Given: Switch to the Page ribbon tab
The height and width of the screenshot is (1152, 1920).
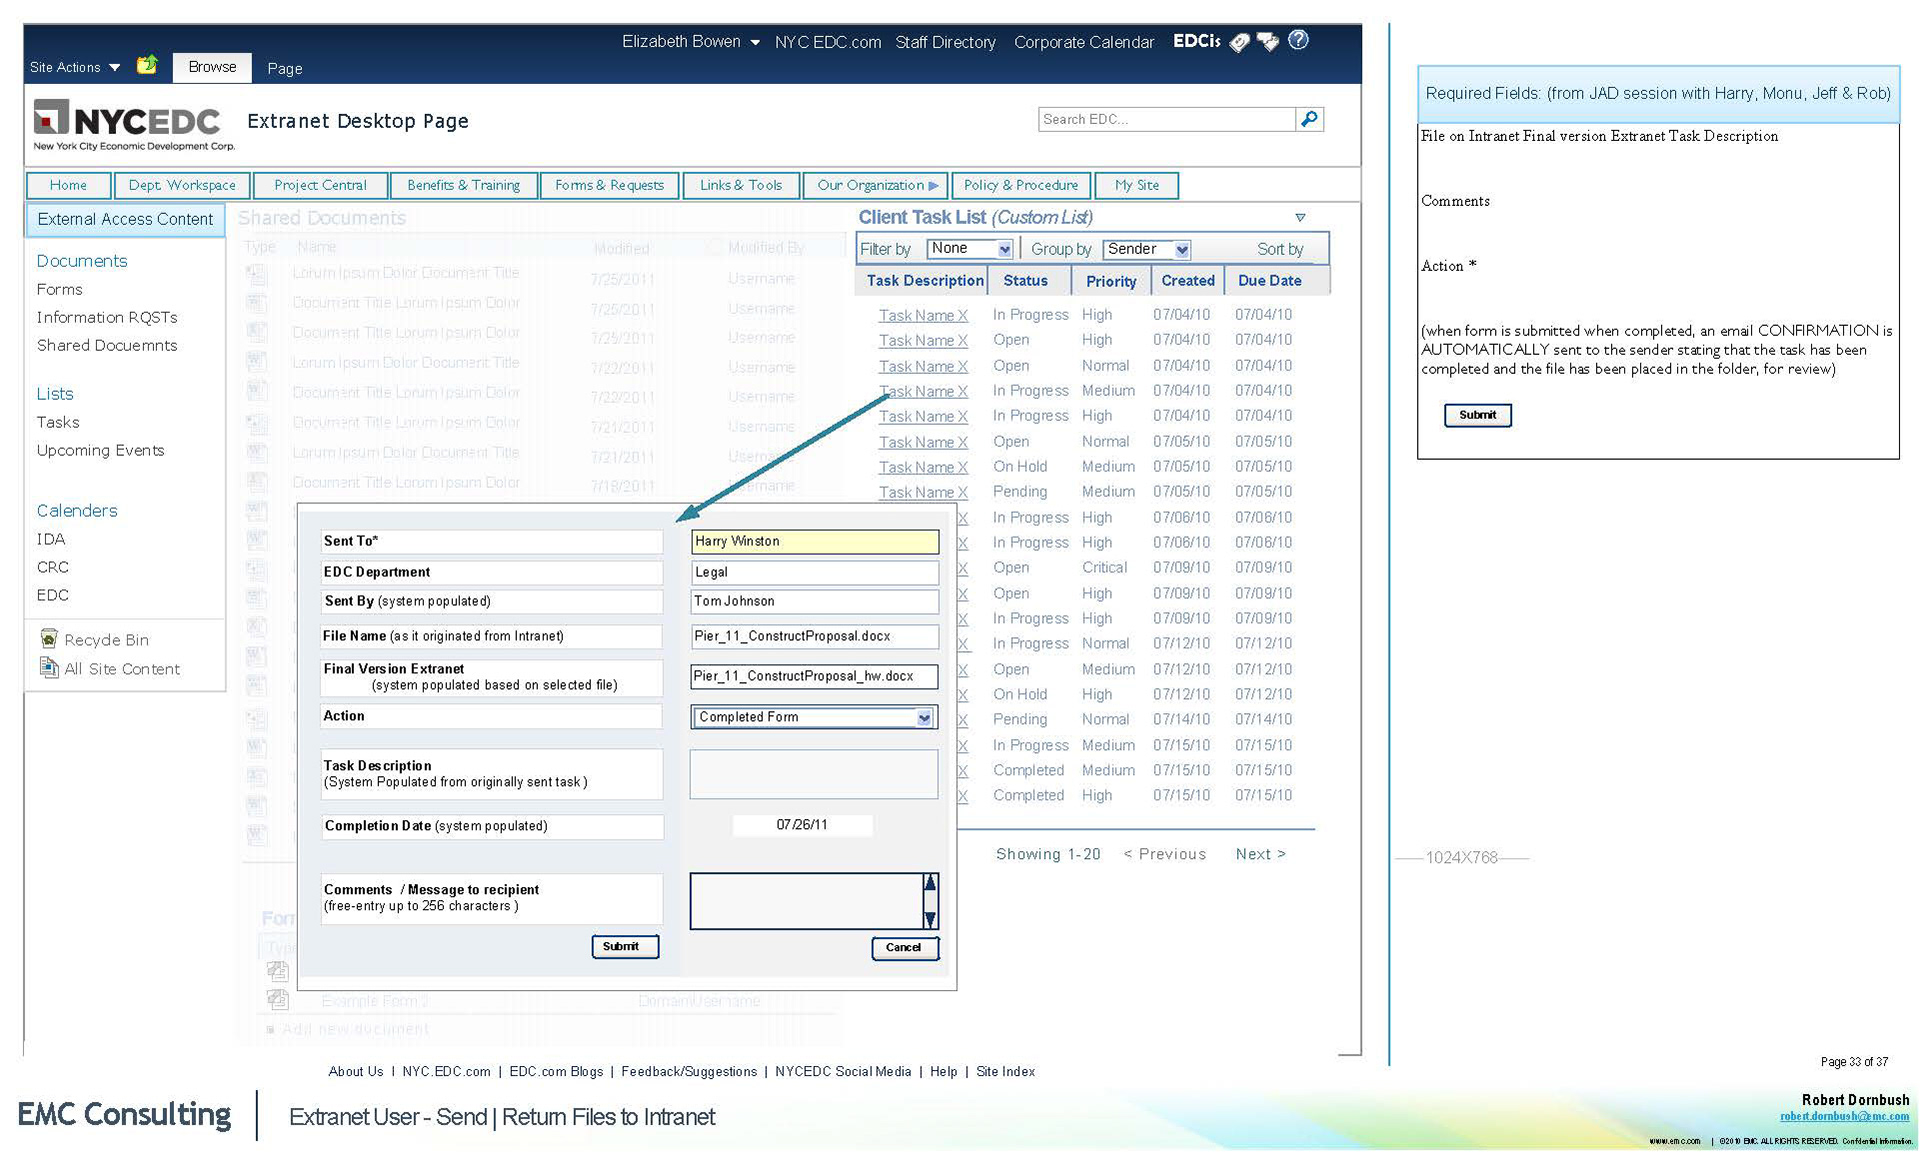Looking at the screenshot, I should coord(284,68).
